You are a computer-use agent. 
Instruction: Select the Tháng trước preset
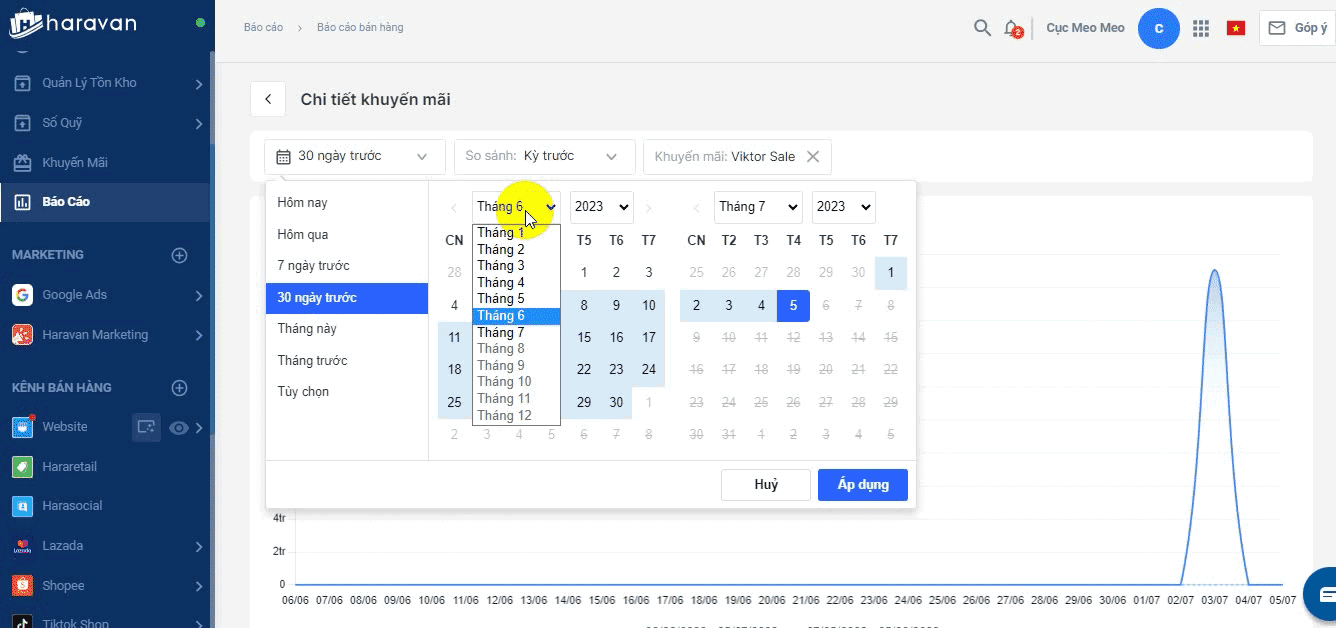click(313, 360)
